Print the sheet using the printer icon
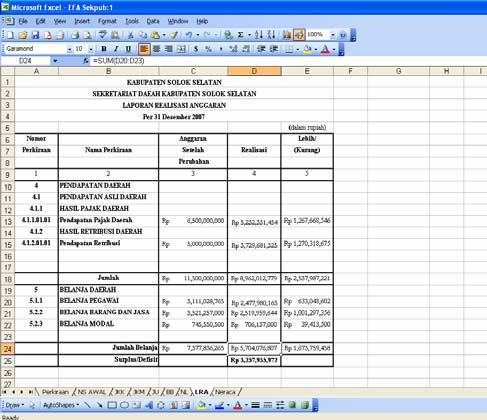The image size is (487, 420). pos(75,35)
